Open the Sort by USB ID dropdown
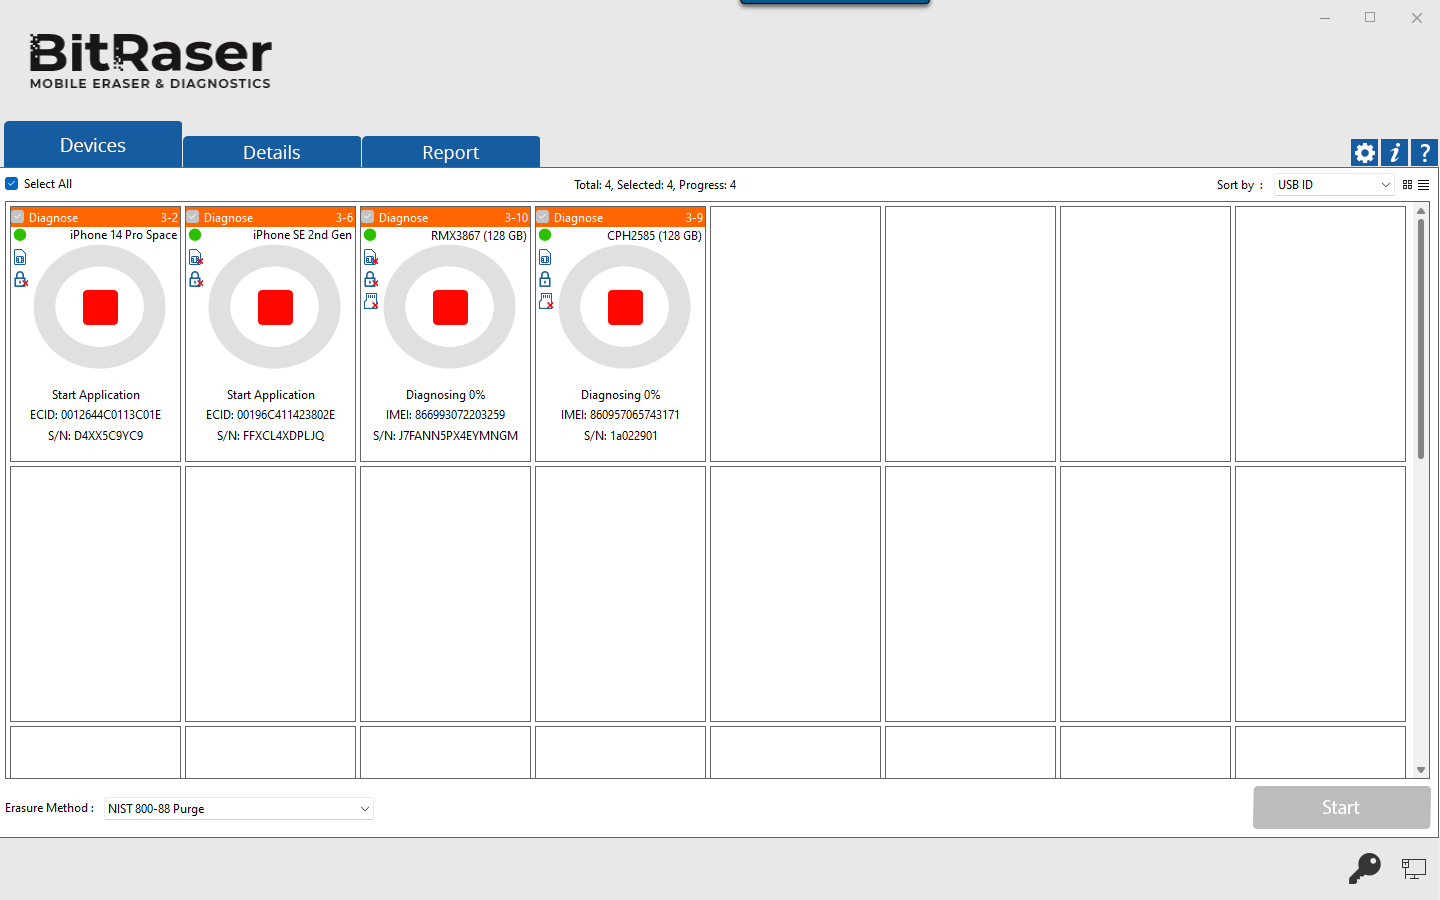Image resolution: width=1440 pixels, height=900 pixels. point(1334,185)
